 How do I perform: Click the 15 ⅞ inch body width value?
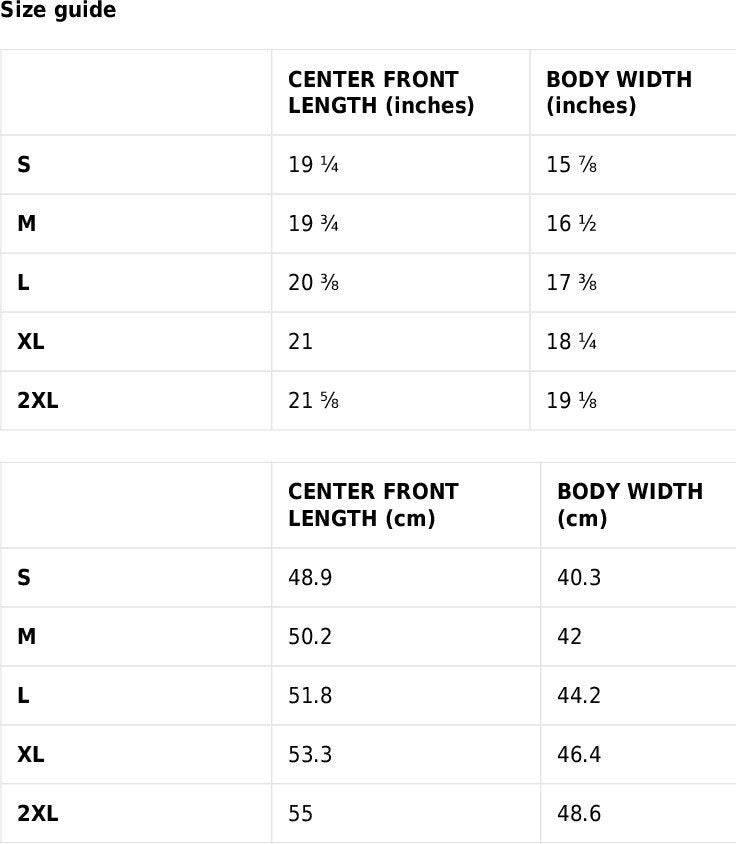pos(572,165)
